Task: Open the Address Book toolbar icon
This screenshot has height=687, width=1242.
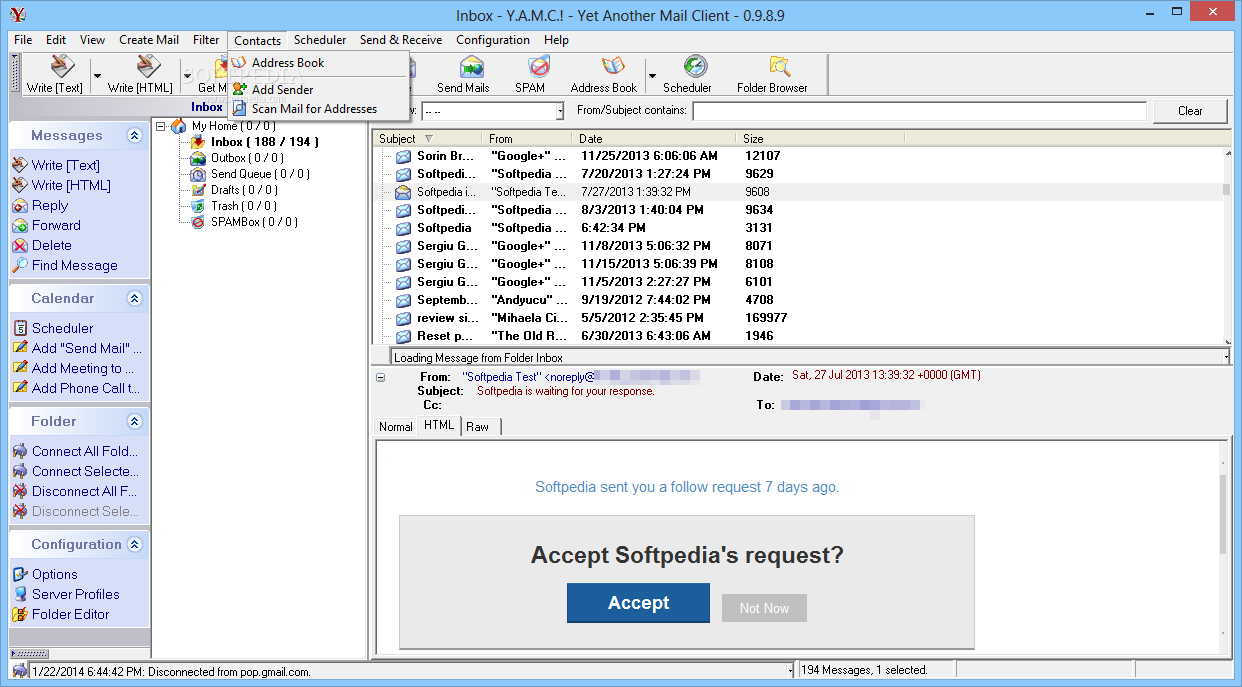Action: point(613,67)
